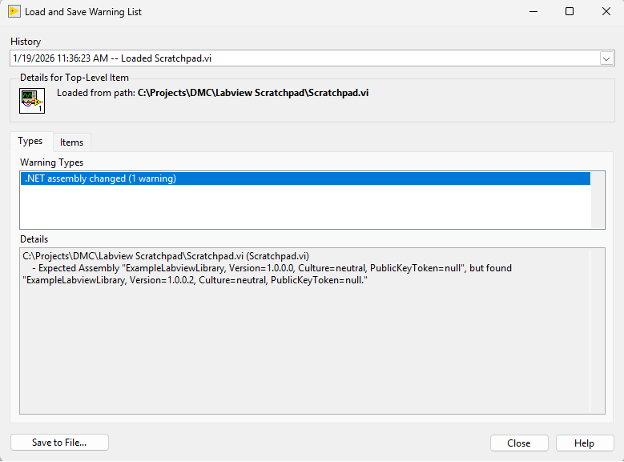
Task: Open Help for warning list
Action: point(584,443)
